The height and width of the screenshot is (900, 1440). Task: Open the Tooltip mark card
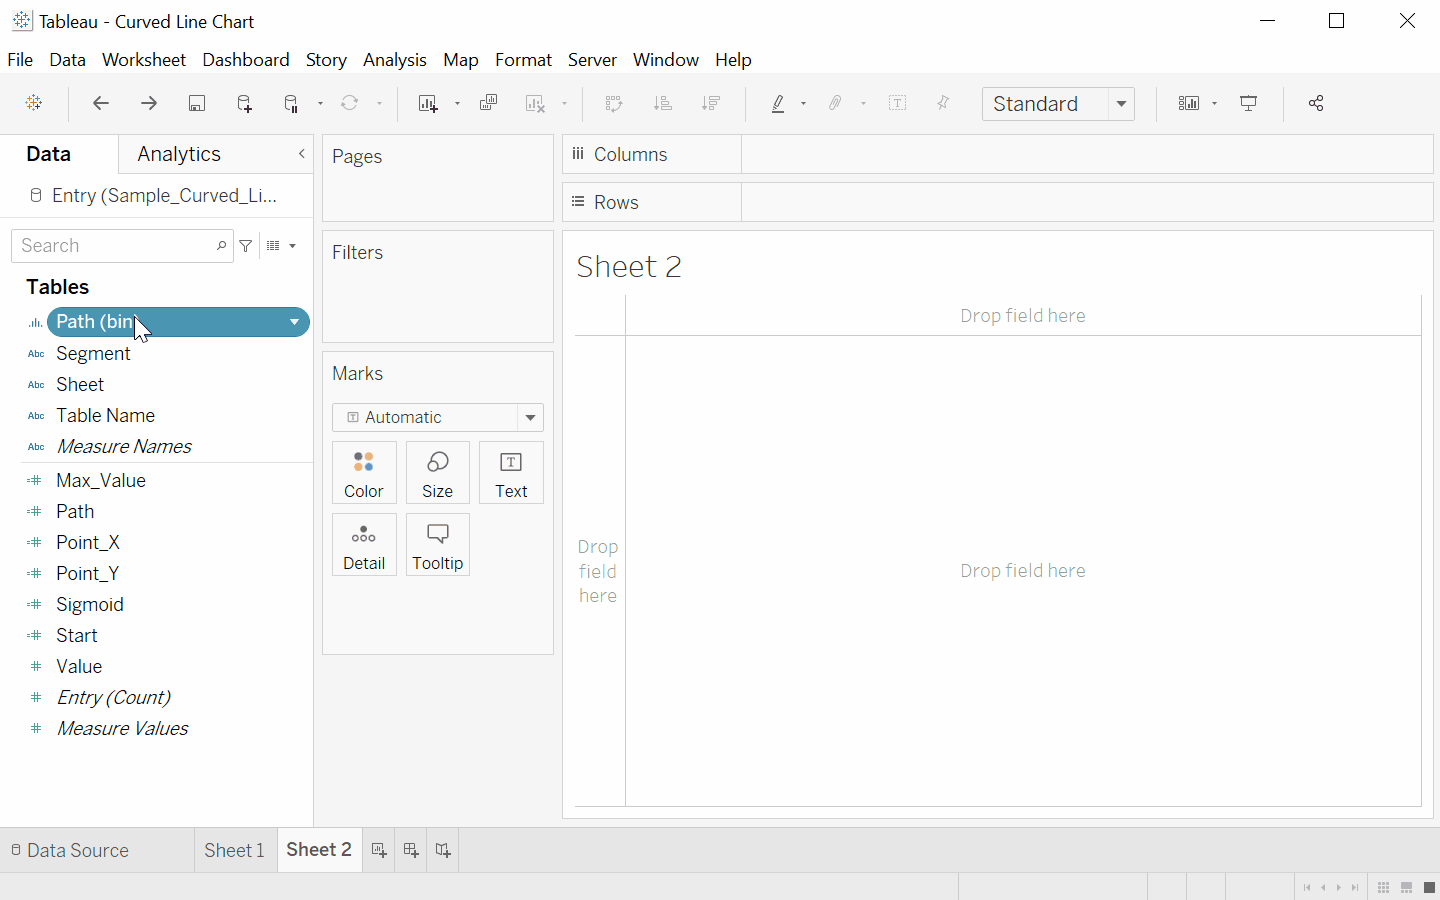pyautogui.click(x=437, y=544)
